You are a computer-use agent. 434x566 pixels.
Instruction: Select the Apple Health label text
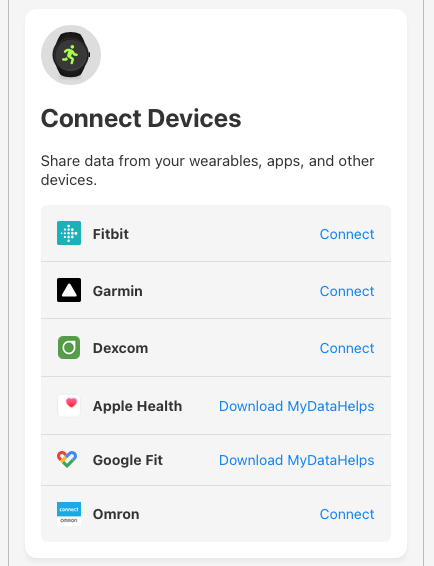[138, 406]
